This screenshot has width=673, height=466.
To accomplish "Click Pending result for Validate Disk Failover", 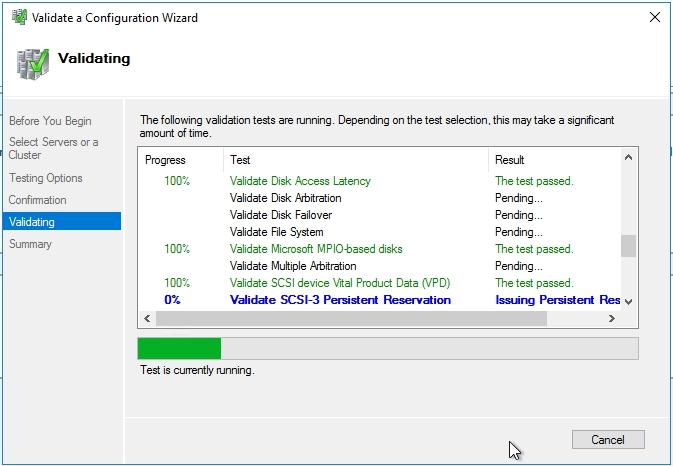I will pos(518,215).
